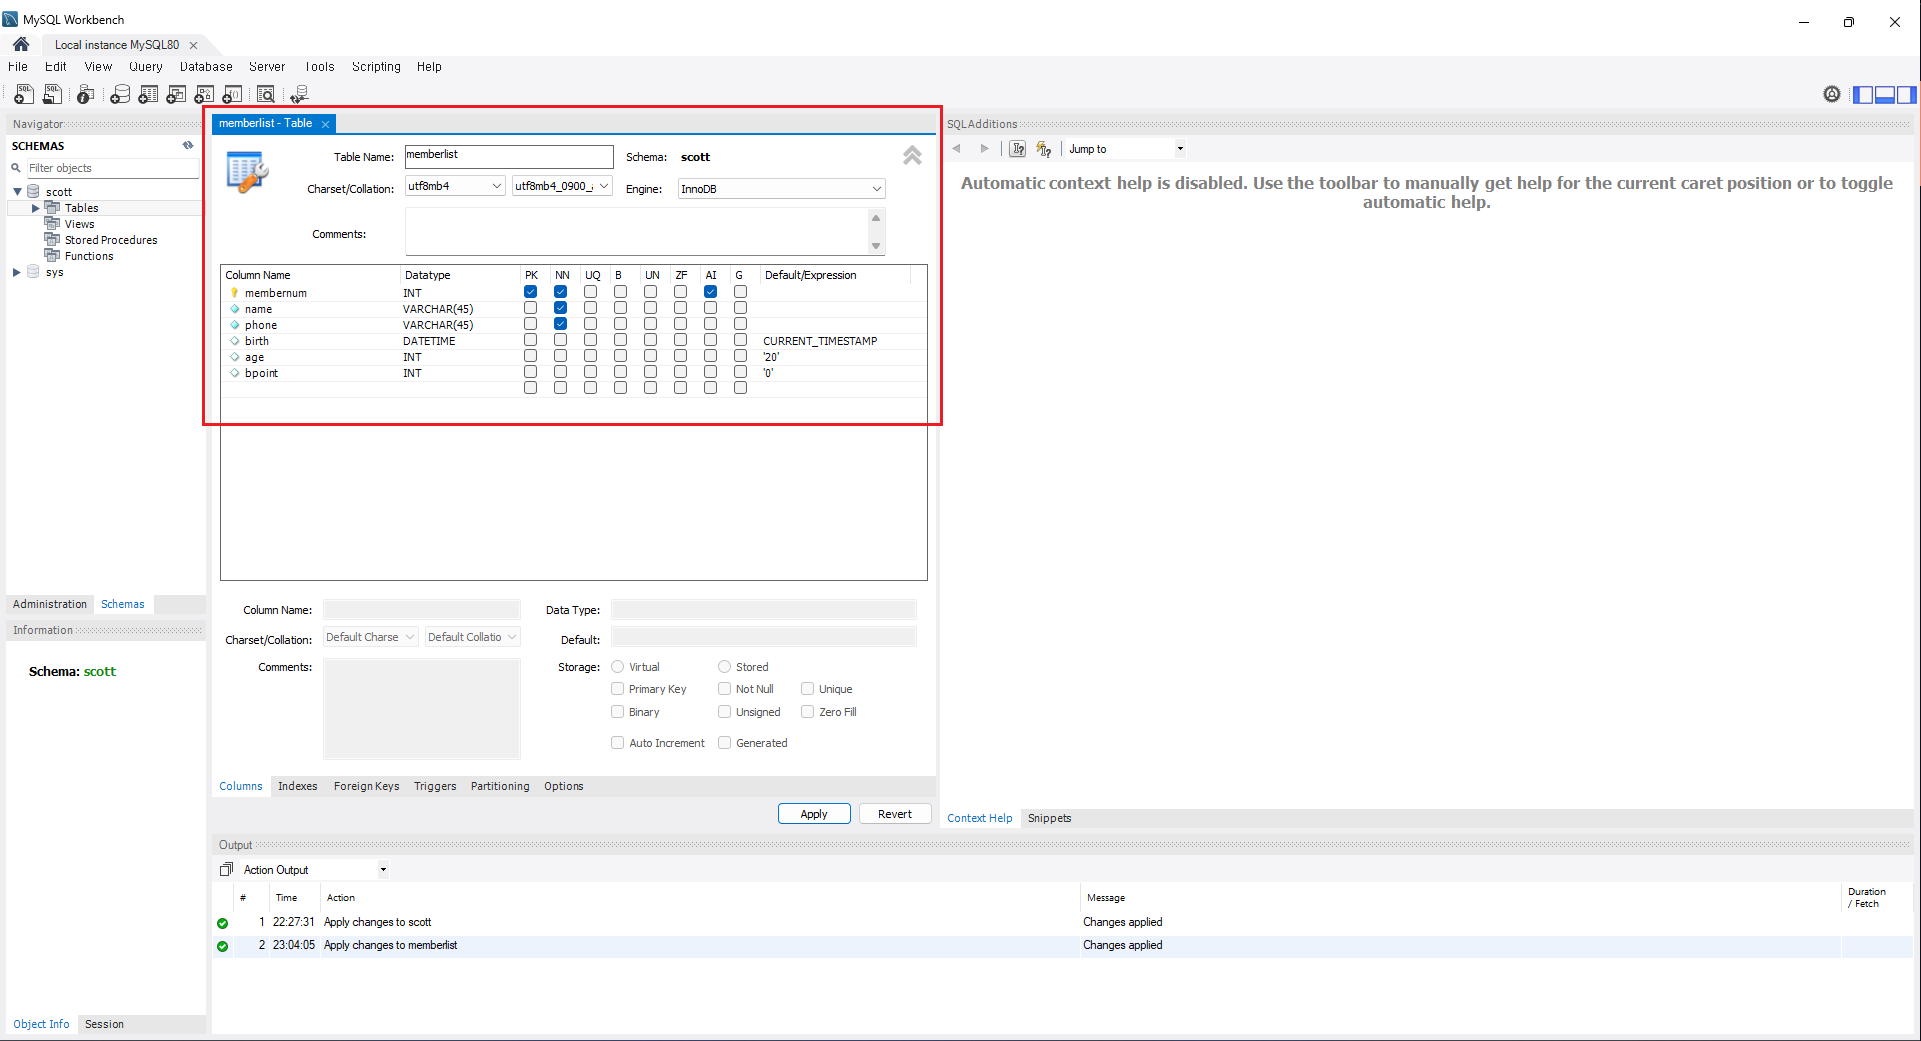This screenshot has width=1921, height=1041.
Task: Open the Server menu
Action: (x=267, y=67)
